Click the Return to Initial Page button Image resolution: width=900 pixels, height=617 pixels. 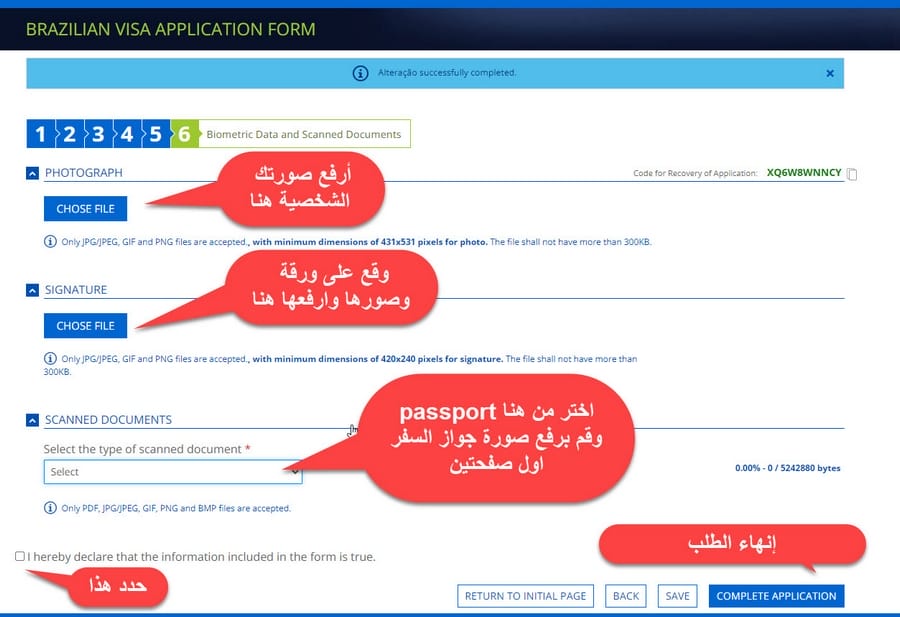tap(525, 596)
